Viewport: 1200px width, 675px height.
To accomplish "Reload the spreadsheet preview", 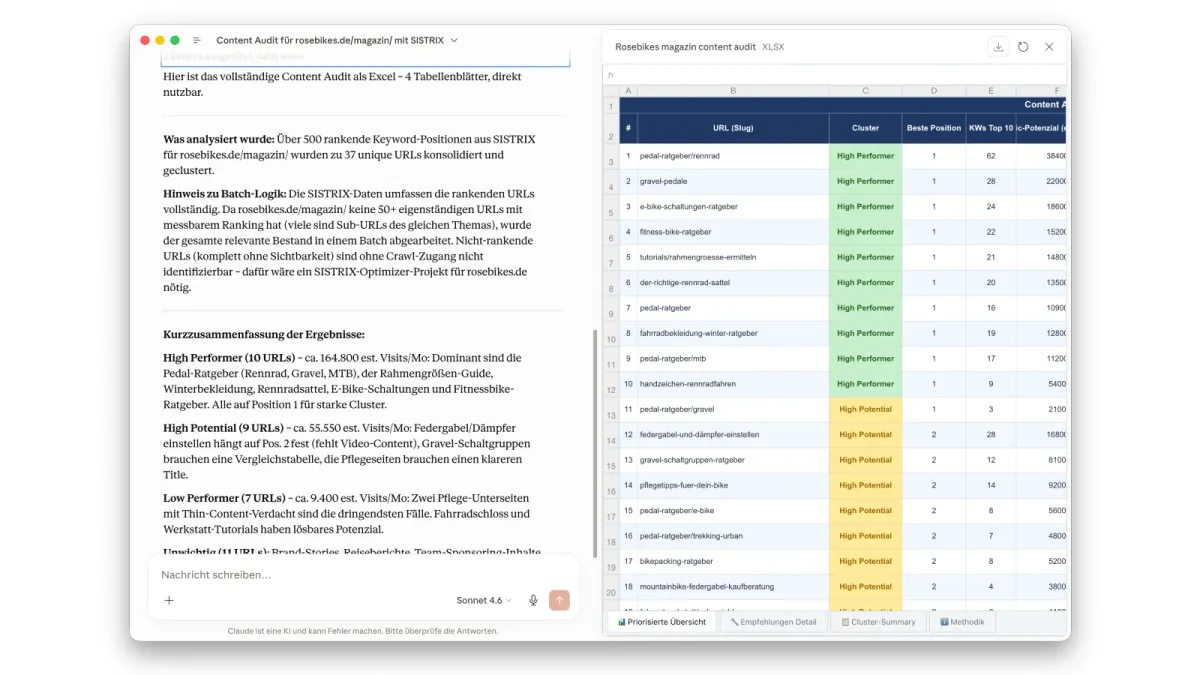I will click(x=1023, y=47).
